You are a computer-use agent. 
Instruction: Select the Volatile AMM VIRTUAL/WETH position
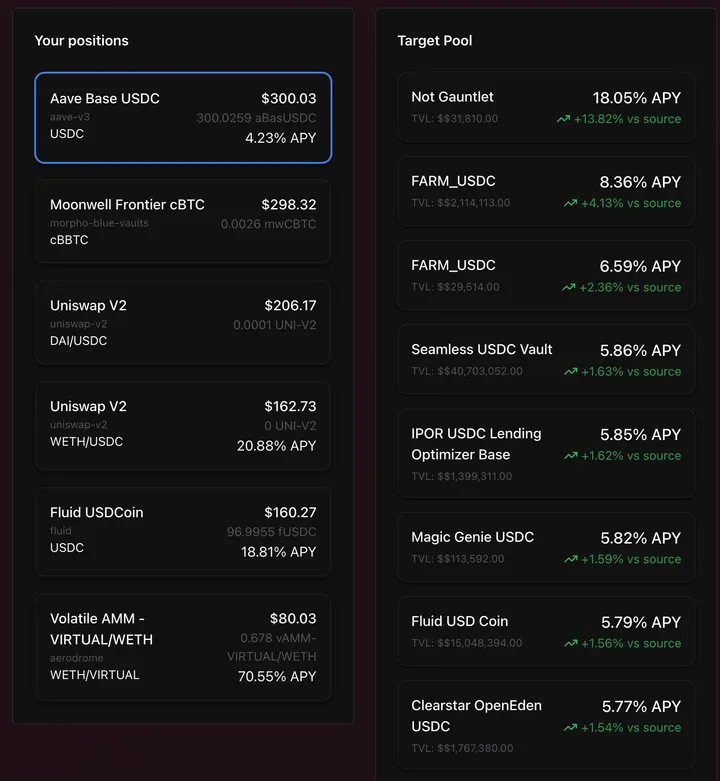coord(183,647)
